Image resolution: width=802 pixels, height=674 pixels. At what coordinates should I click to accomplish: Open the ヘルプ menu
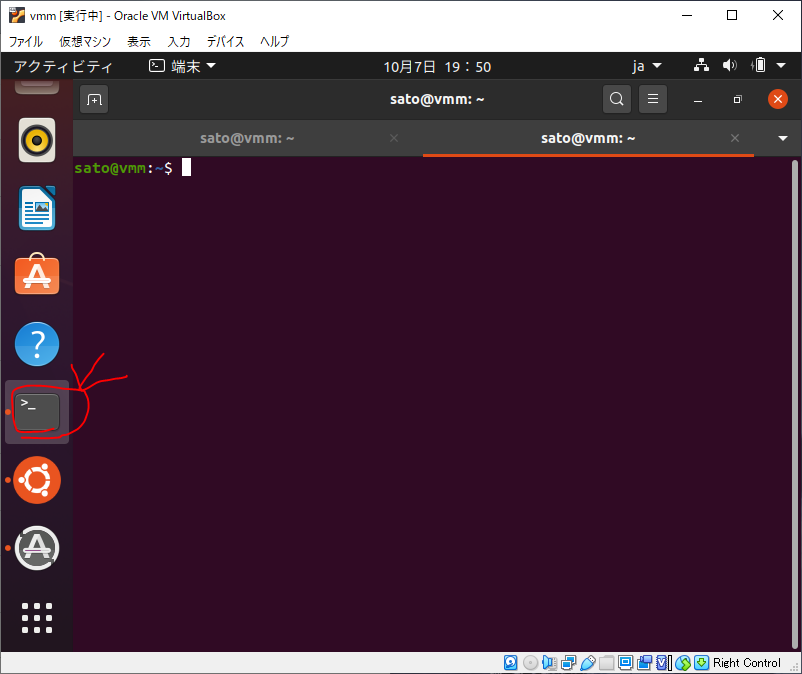274,41
